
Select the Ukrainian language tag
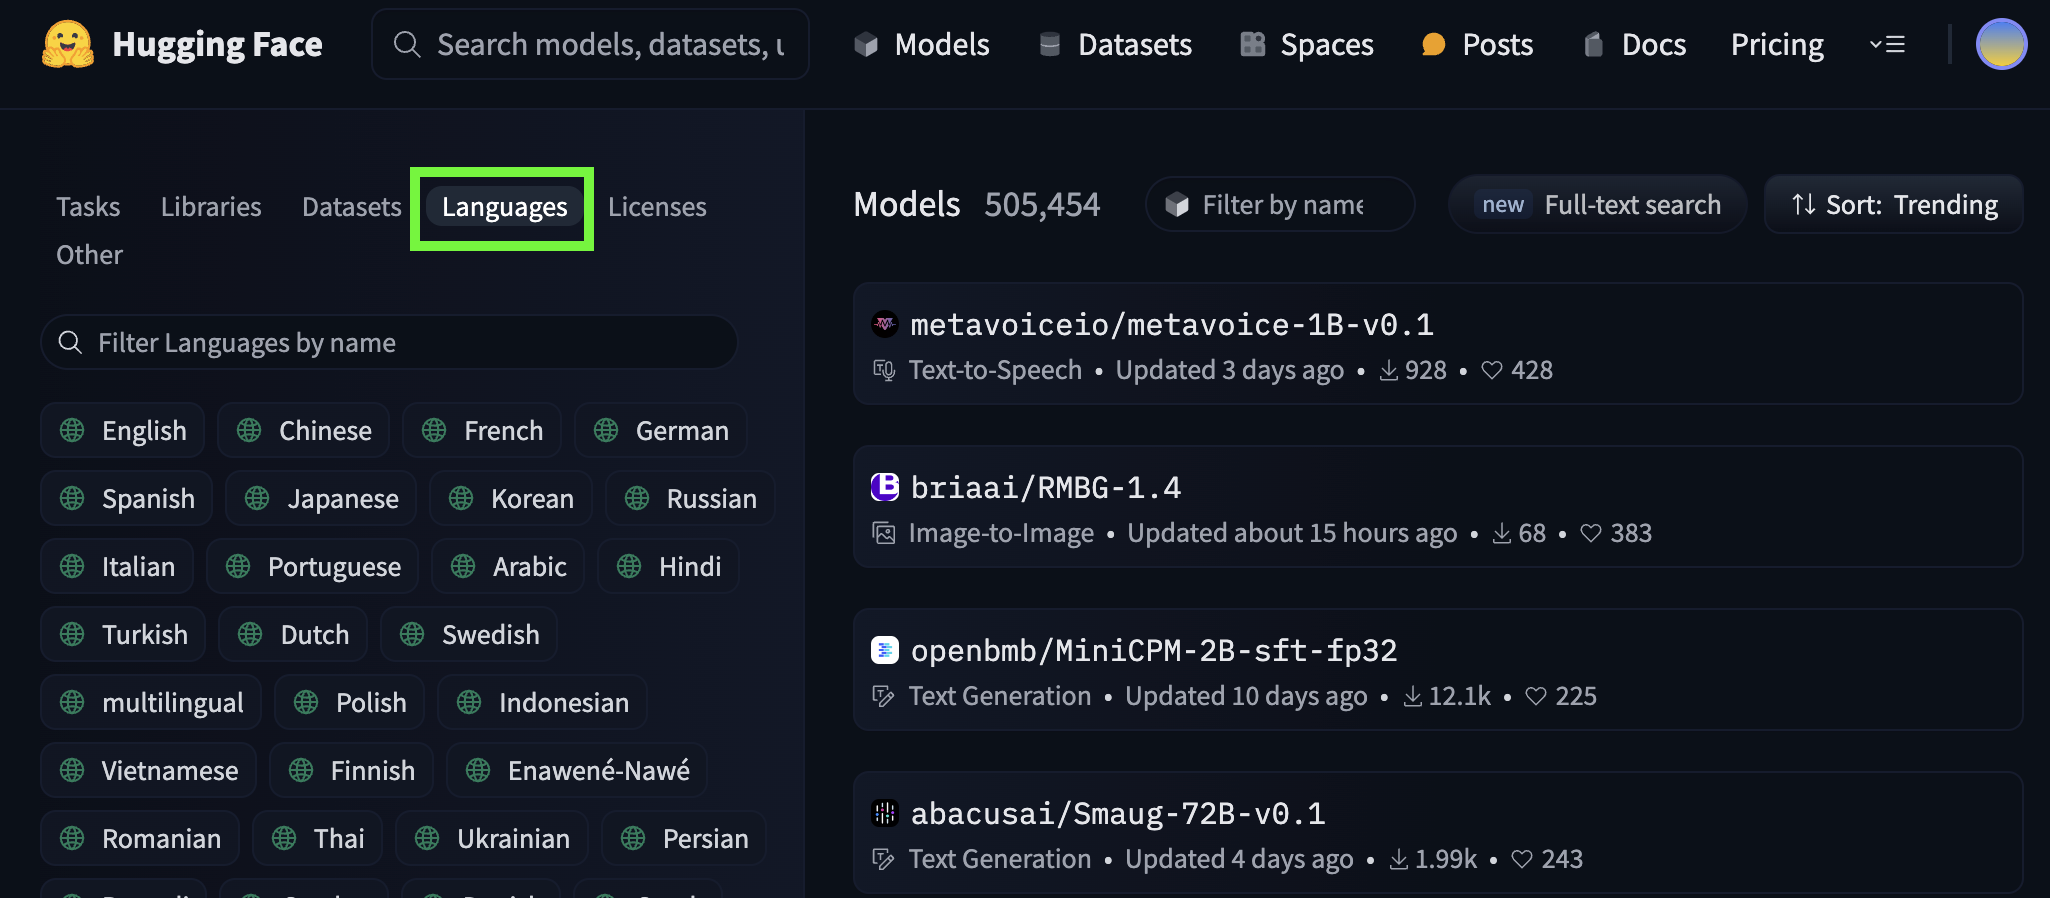coord(492,839)
